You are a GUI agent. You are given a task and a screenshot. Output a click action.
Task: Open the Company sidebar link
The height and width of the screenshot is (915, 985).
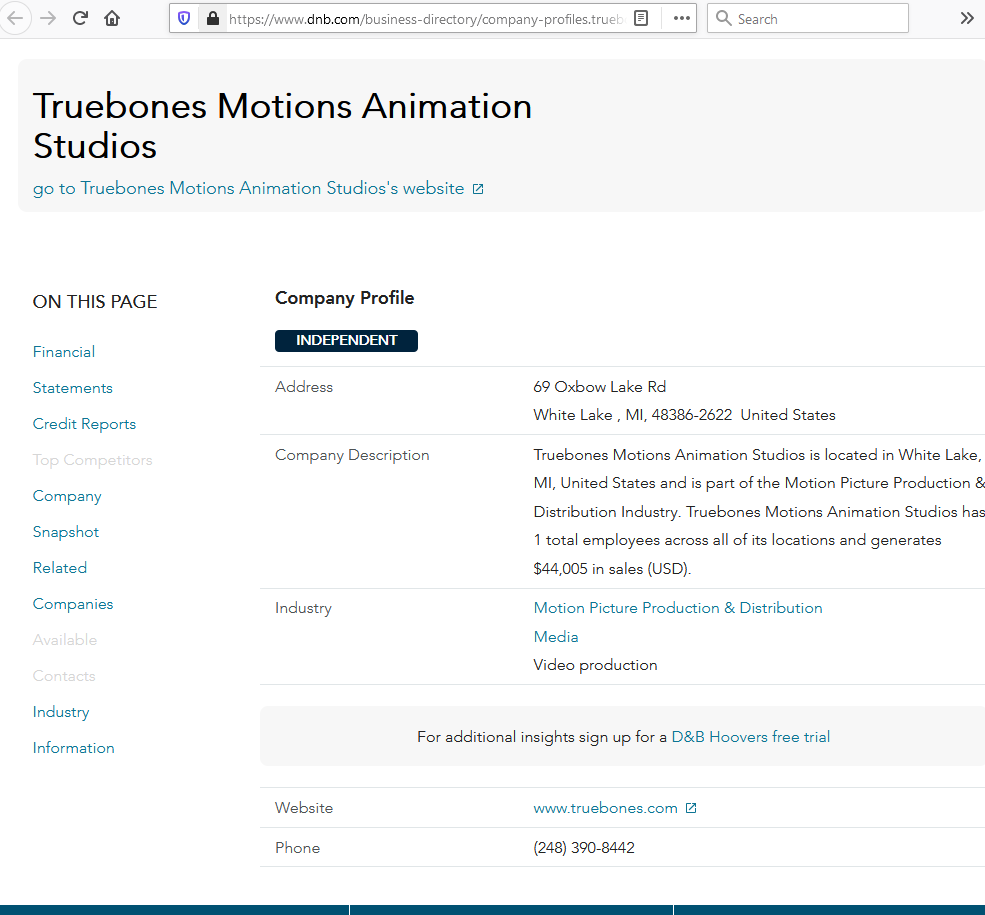point(67,496)
